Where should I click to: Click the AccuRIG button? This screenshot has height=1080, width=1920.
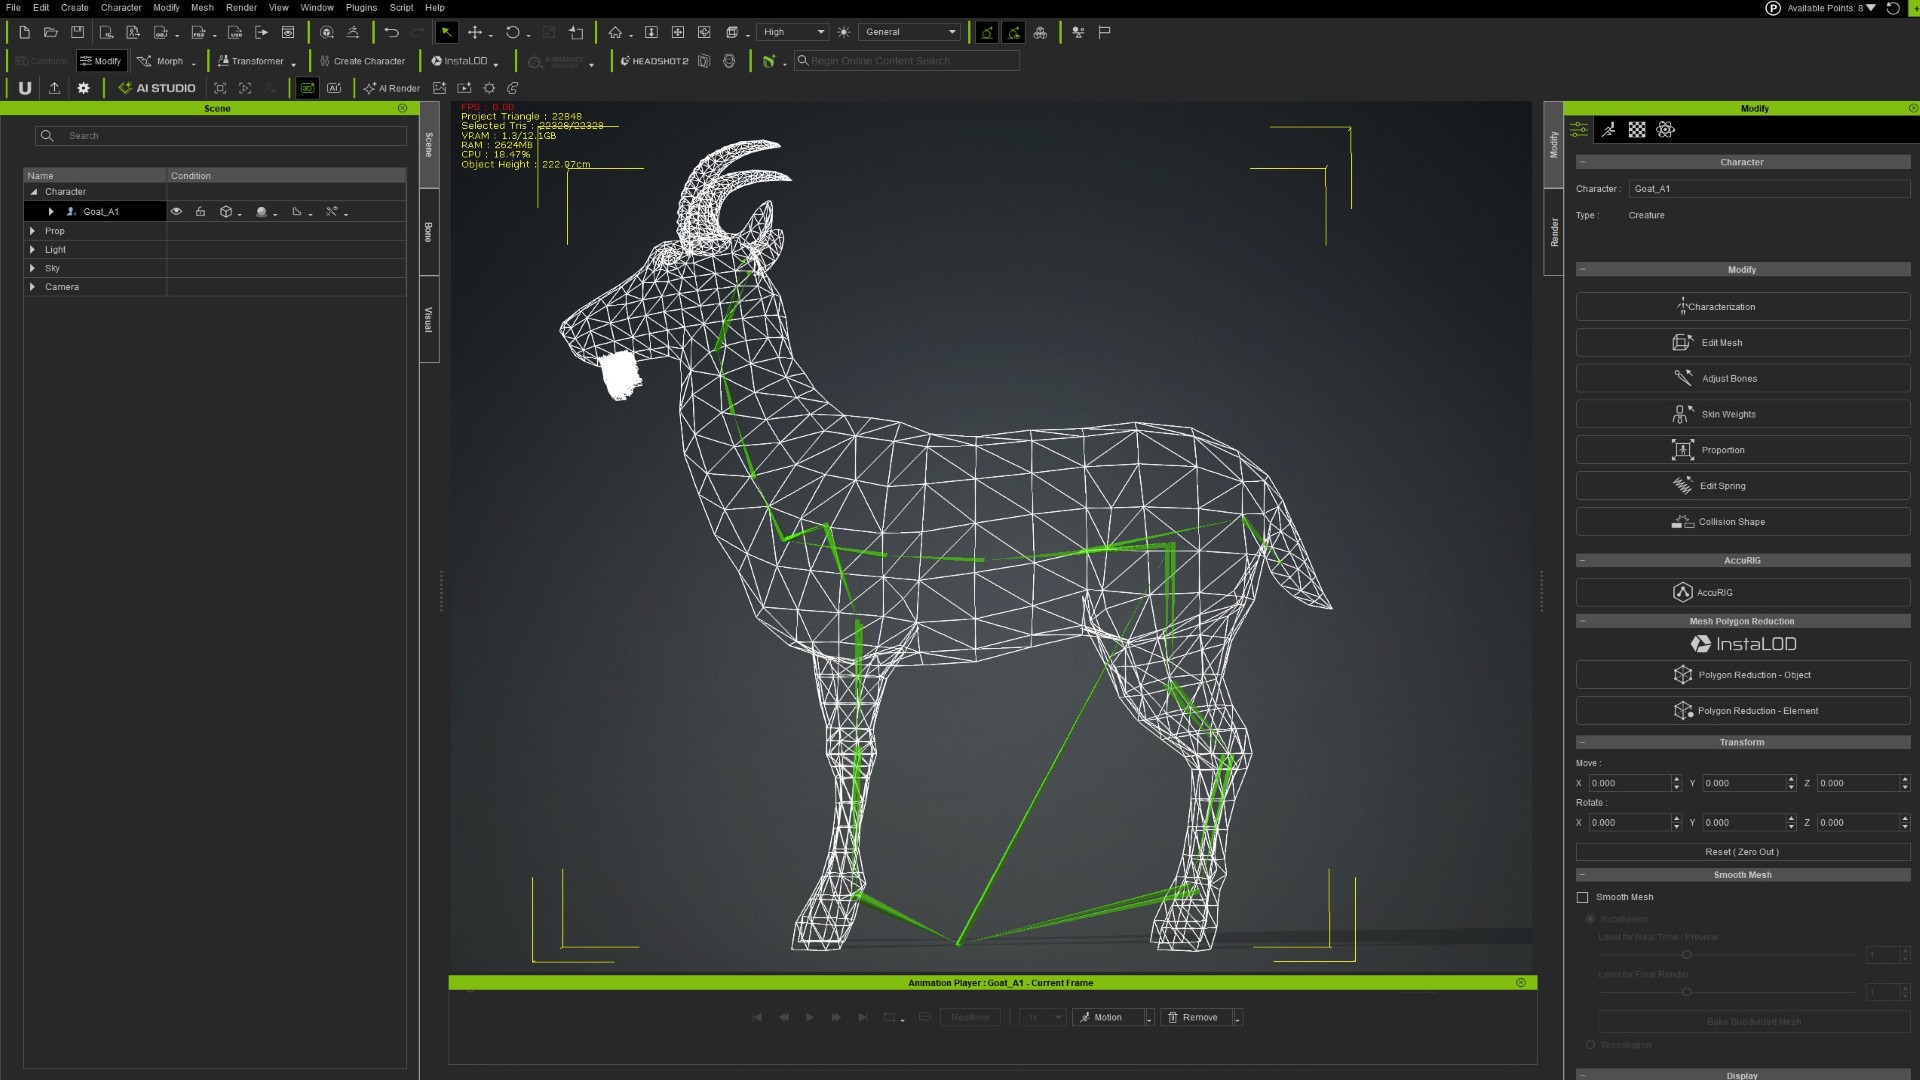click(1742, 592)
